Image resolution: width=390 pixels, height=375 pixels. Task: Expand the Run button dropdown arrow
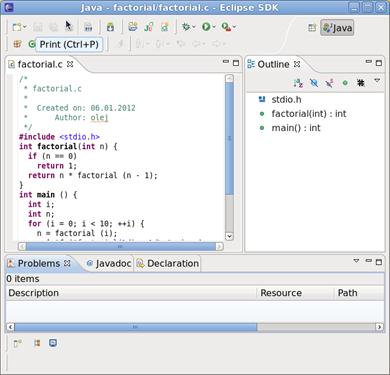[x=214, y=27]
